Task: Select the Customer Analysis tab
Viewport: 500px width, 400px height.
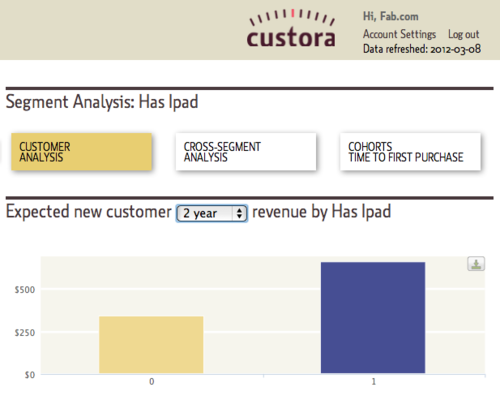Action: 82,152
